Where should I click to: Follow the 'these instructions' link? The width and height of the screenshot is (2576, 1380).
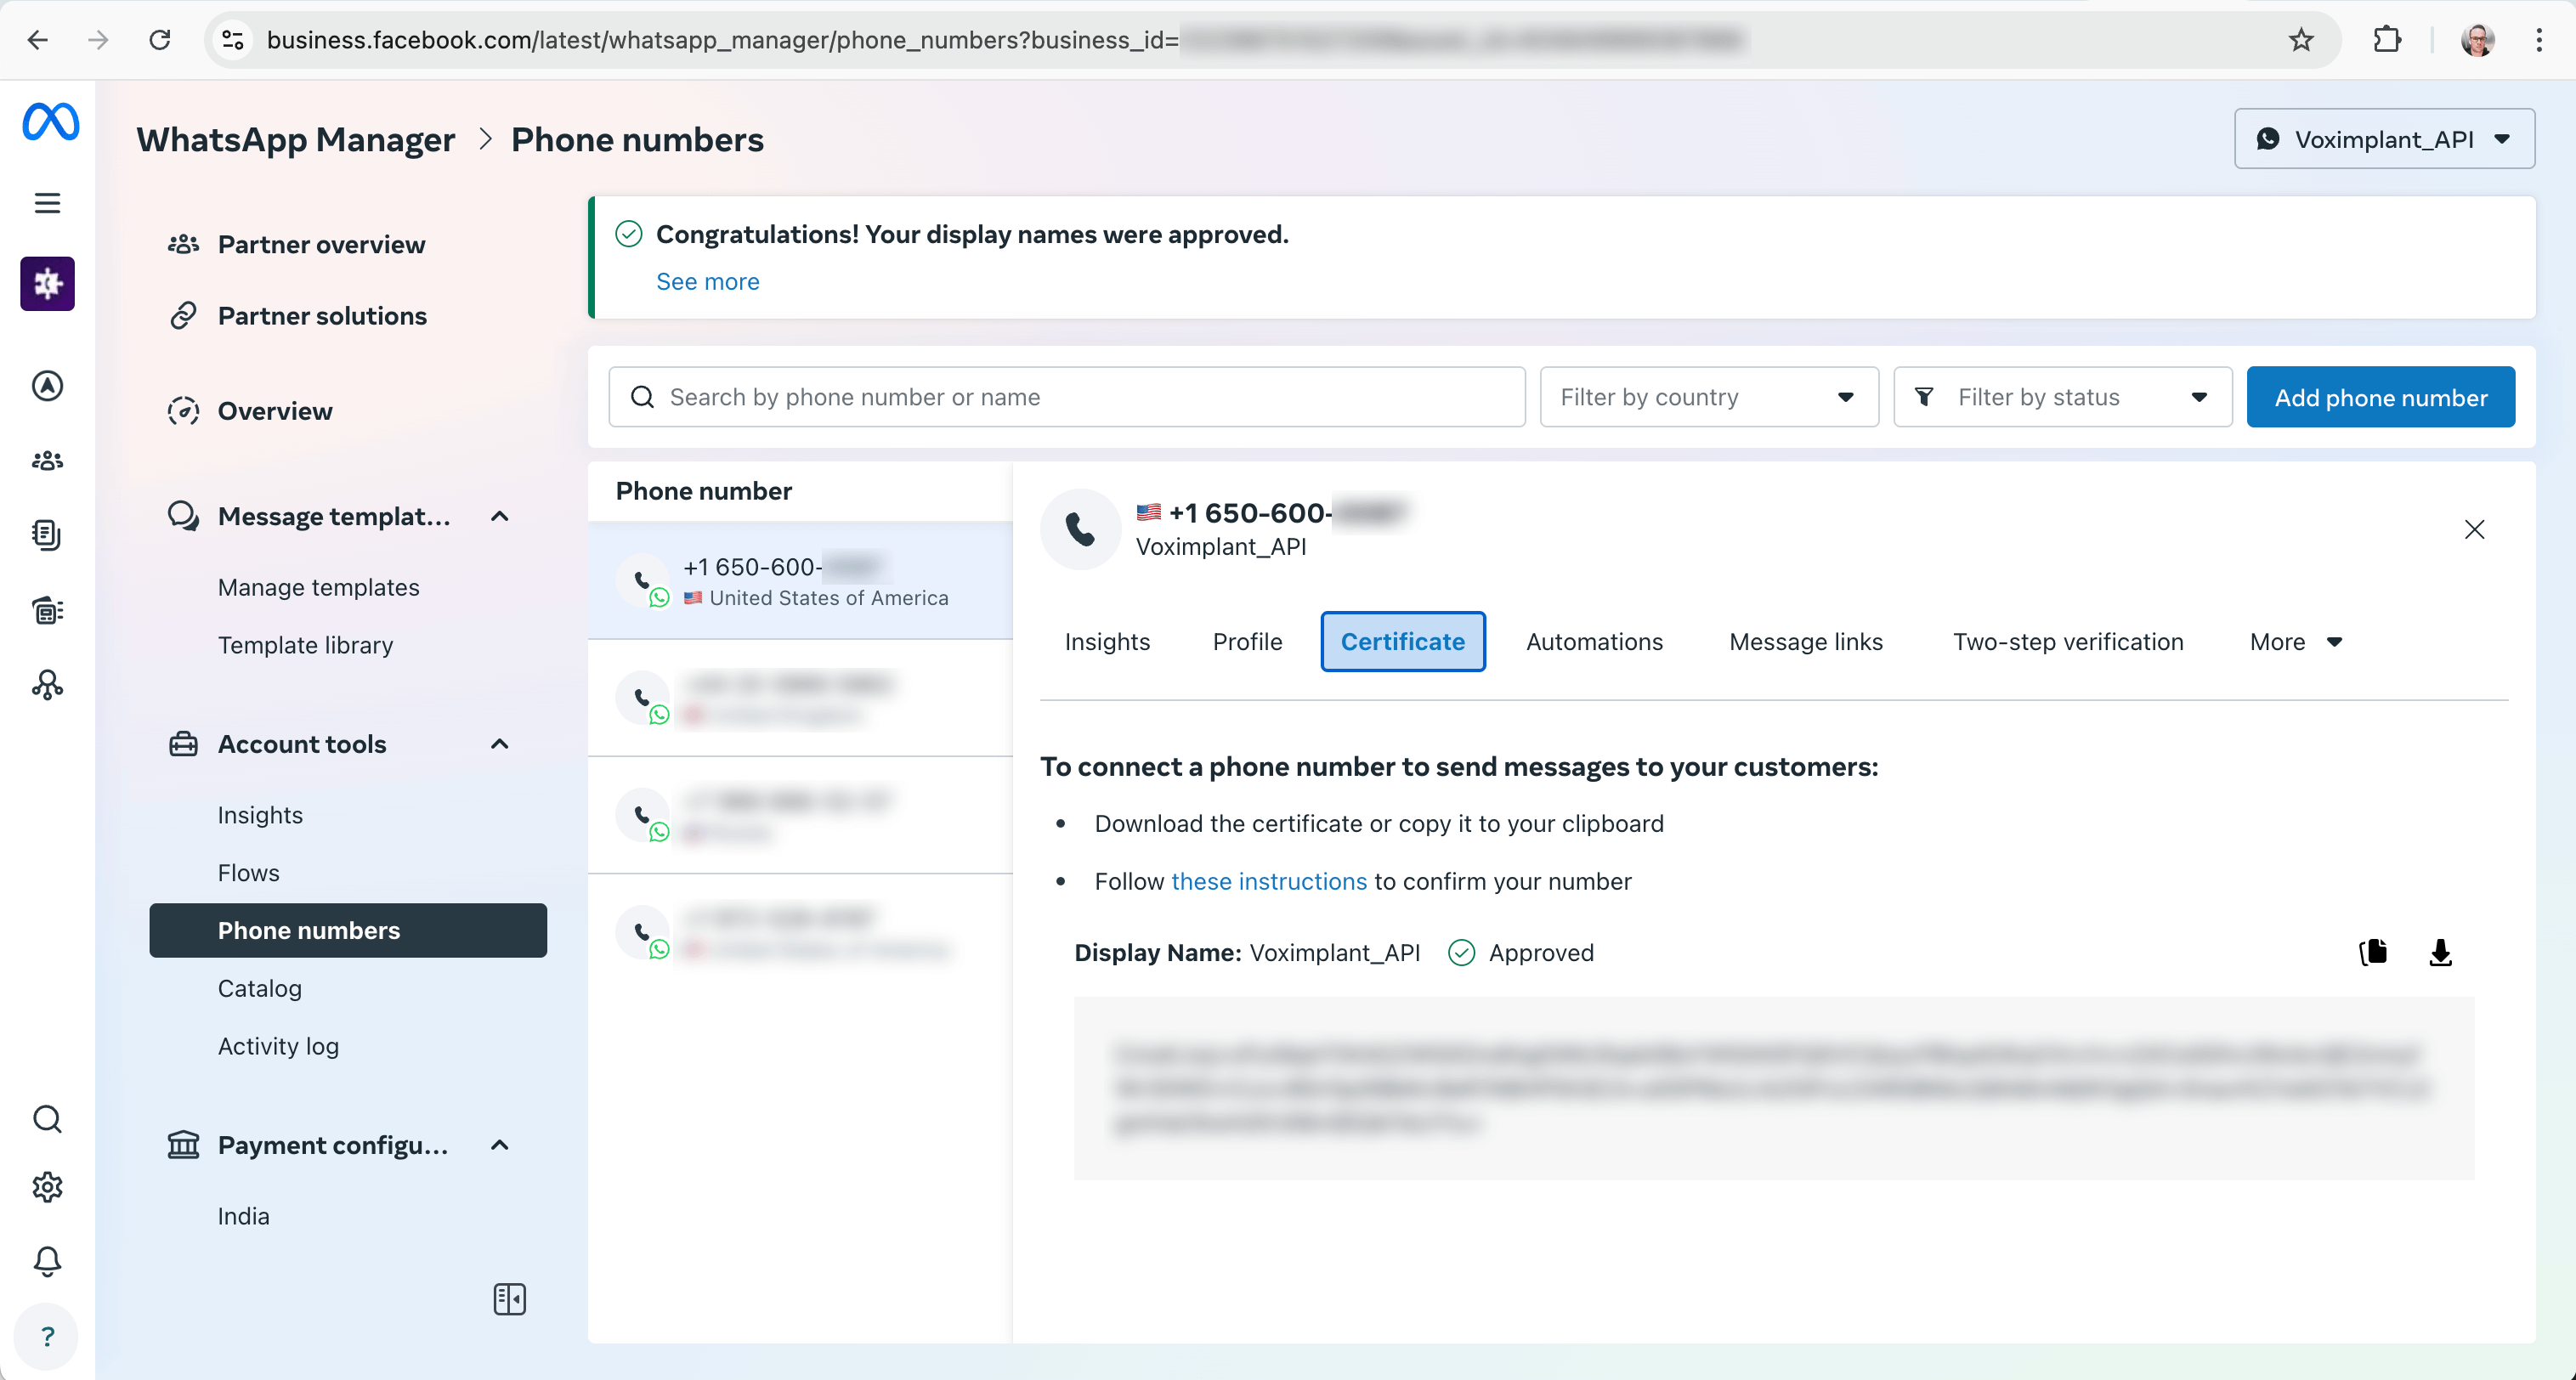pyautogui.click(x=1268, y=881)
